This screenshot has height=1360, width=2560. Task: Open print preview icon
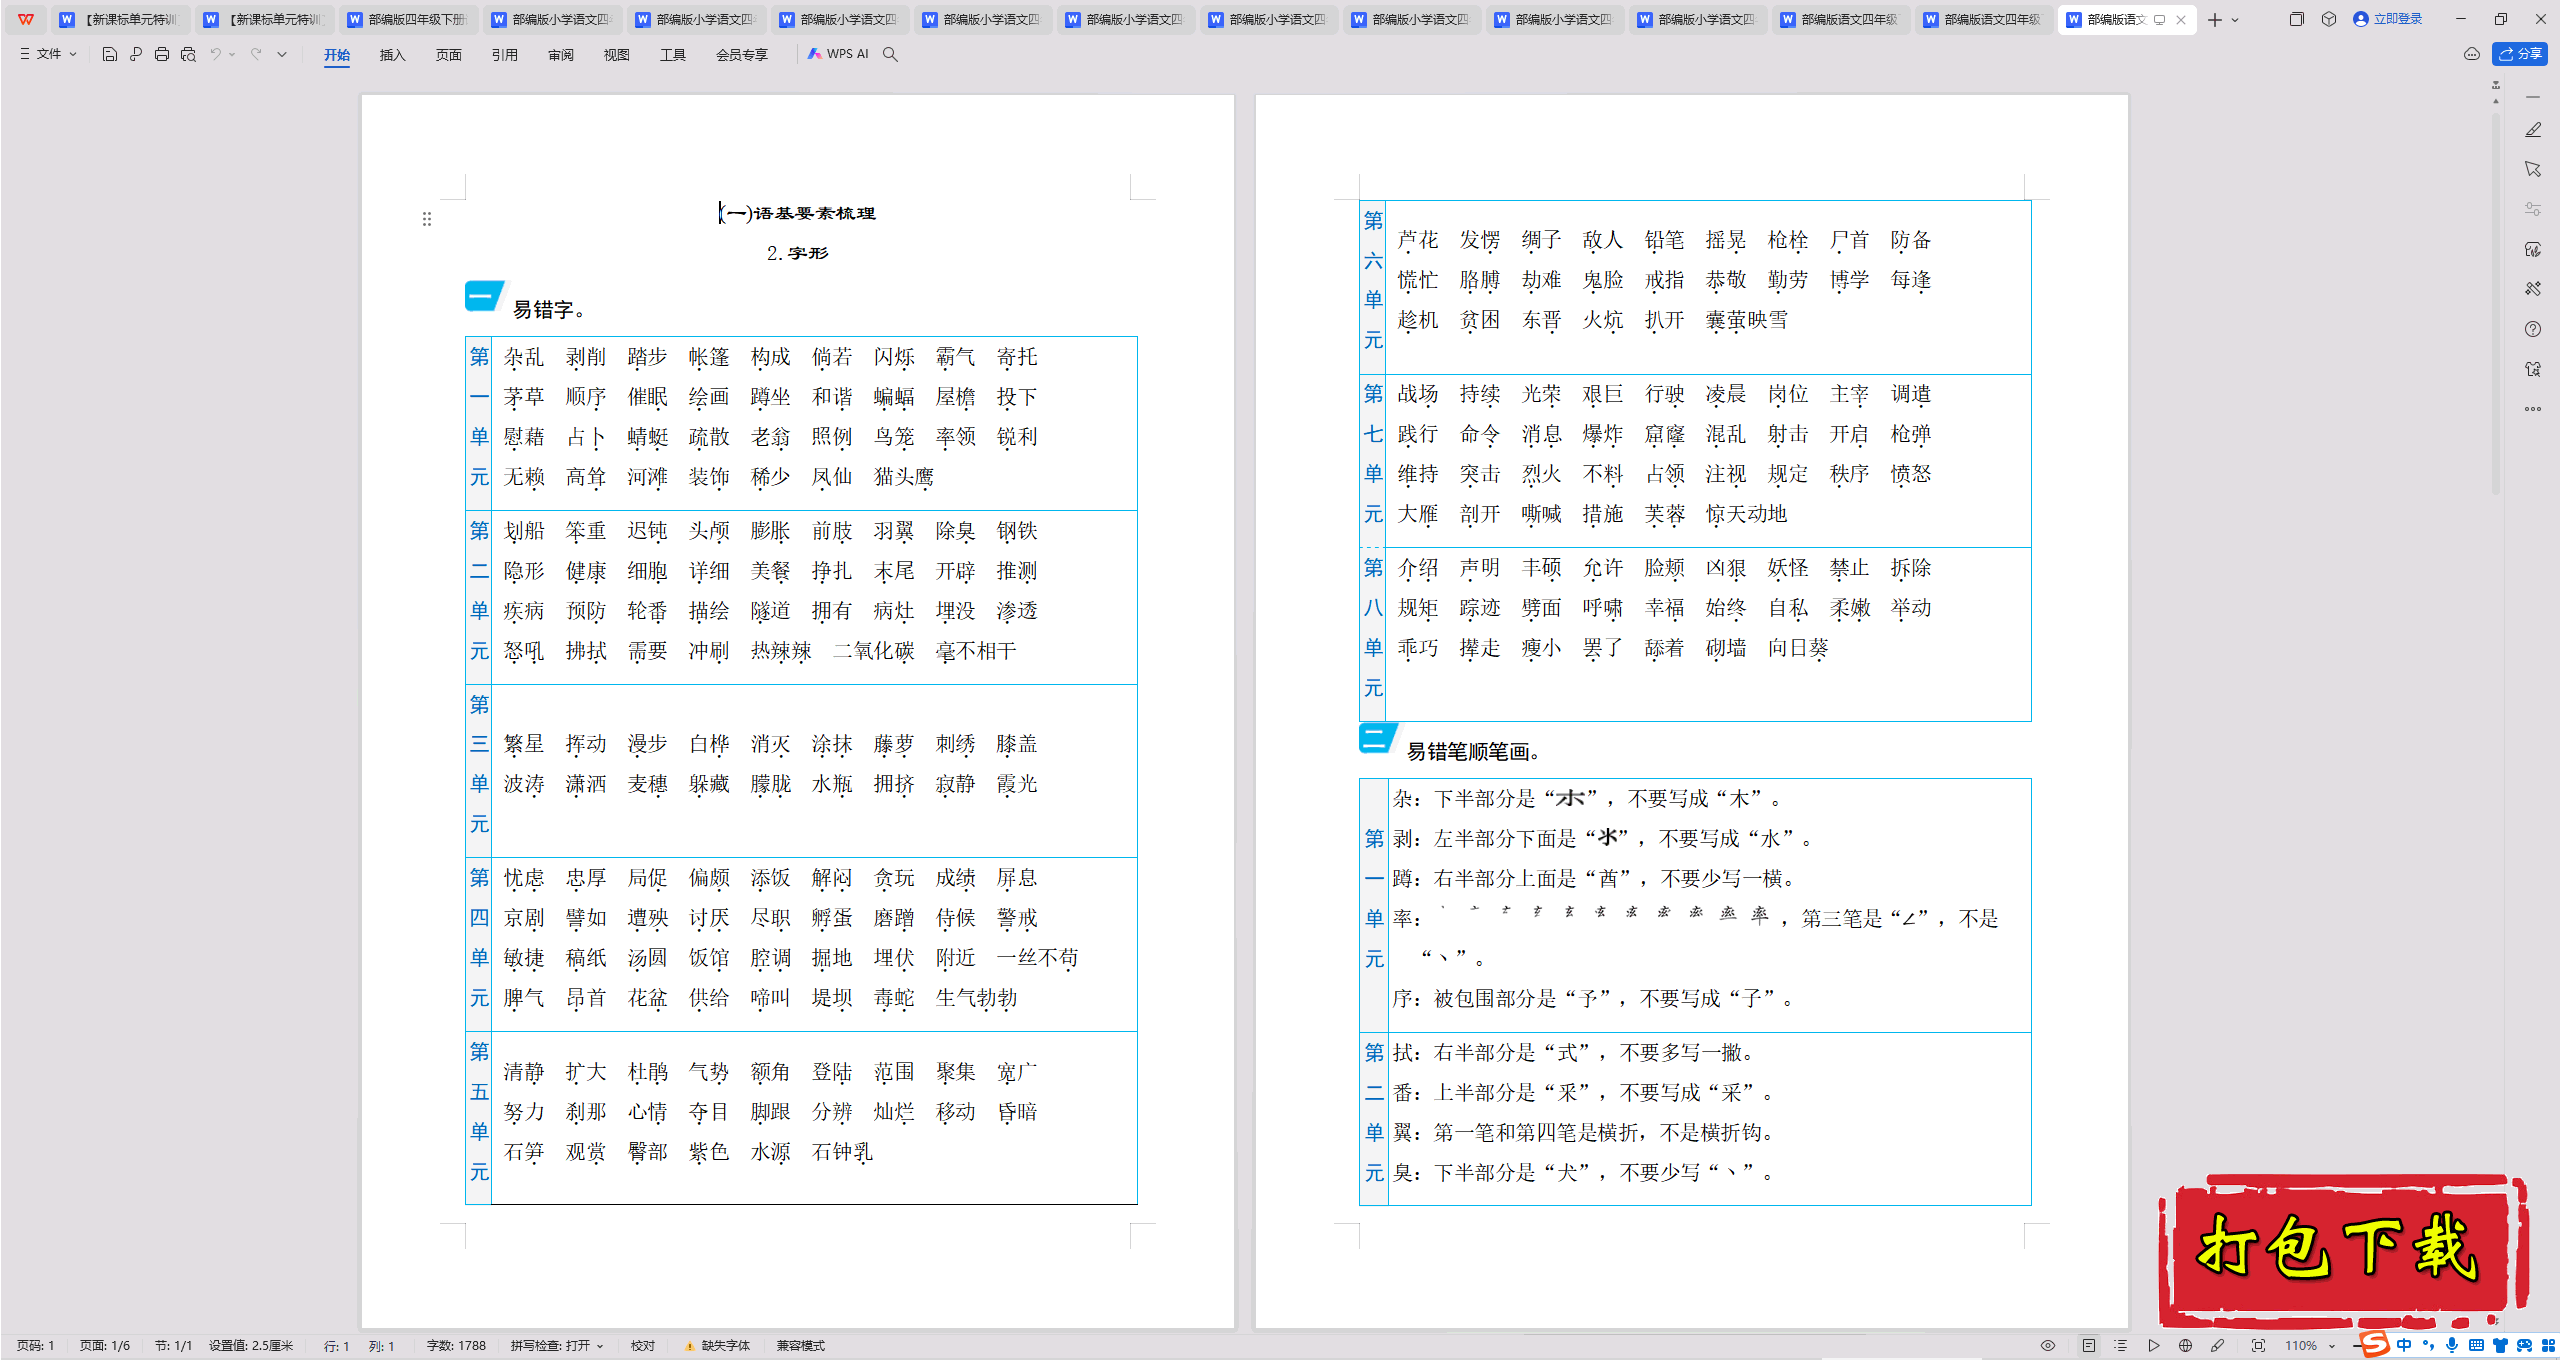(188, 54)
